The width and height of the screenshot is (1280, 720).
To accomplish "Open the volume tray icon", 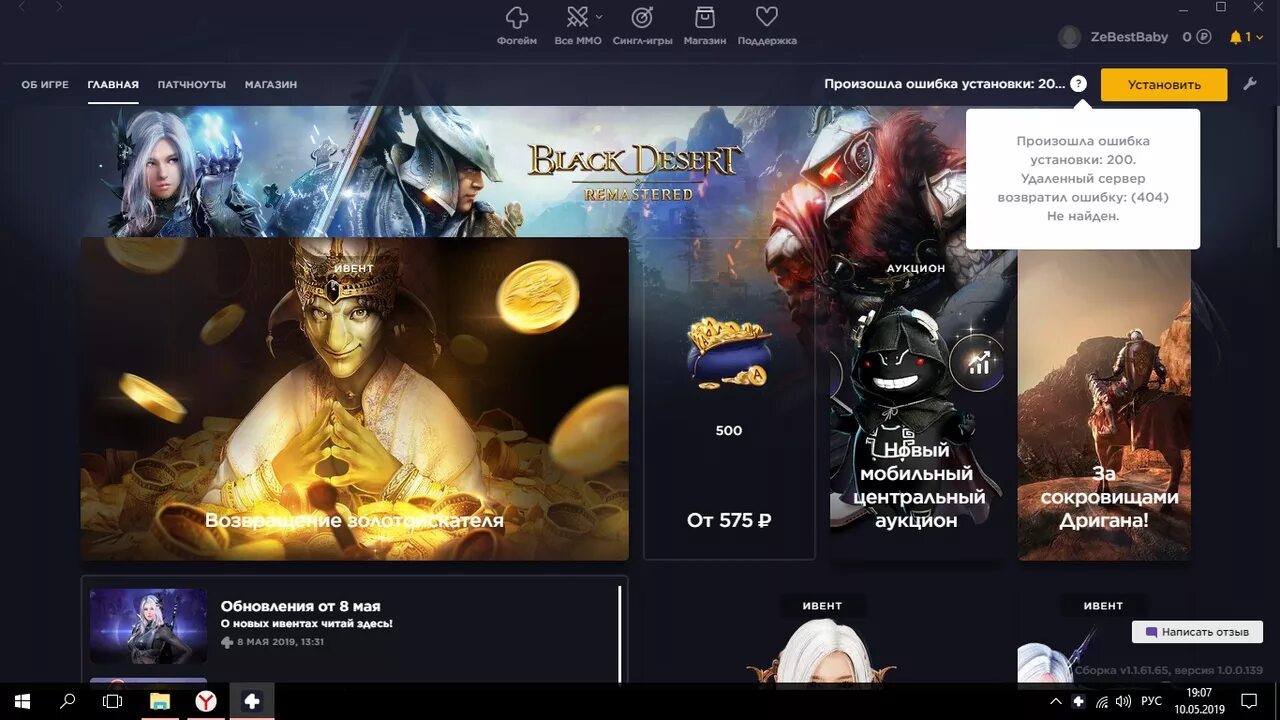I will pyautogui.click(x=1124, y=702).
